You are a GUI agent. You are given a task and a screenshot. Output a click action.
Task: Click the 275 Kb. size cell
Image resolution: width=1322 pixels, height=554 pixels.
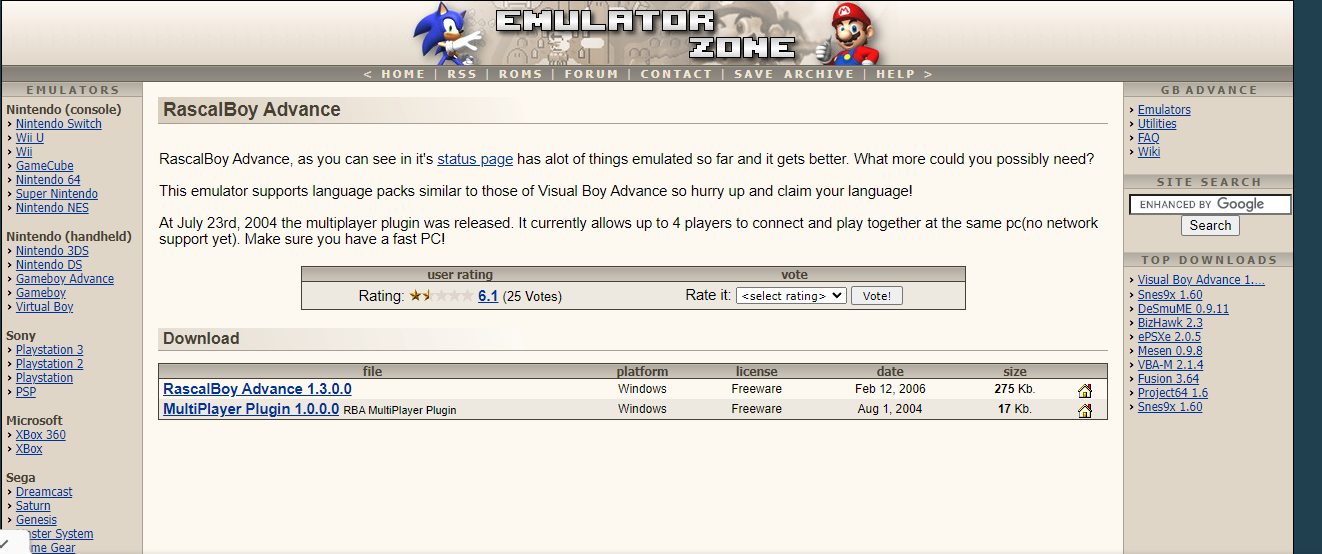click(1014, 389)
